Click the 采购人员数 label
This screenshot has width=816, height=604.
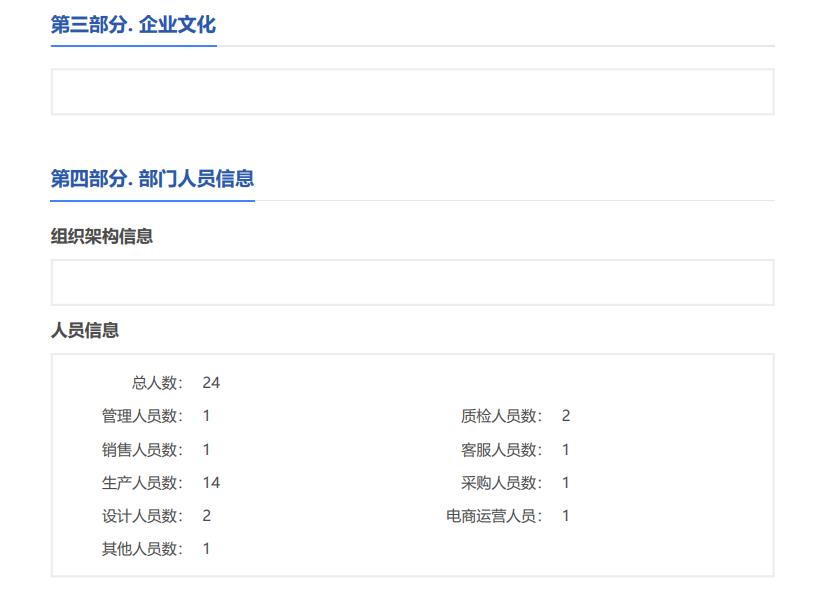pos(501,483)
